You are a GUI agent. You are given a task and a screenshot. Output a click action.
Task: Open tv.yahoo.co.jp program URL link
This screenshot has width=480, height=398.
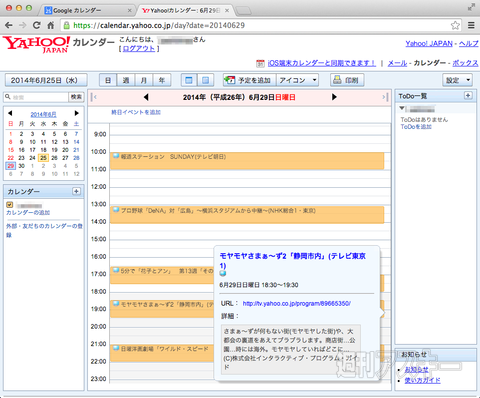[x=297, y=303]
